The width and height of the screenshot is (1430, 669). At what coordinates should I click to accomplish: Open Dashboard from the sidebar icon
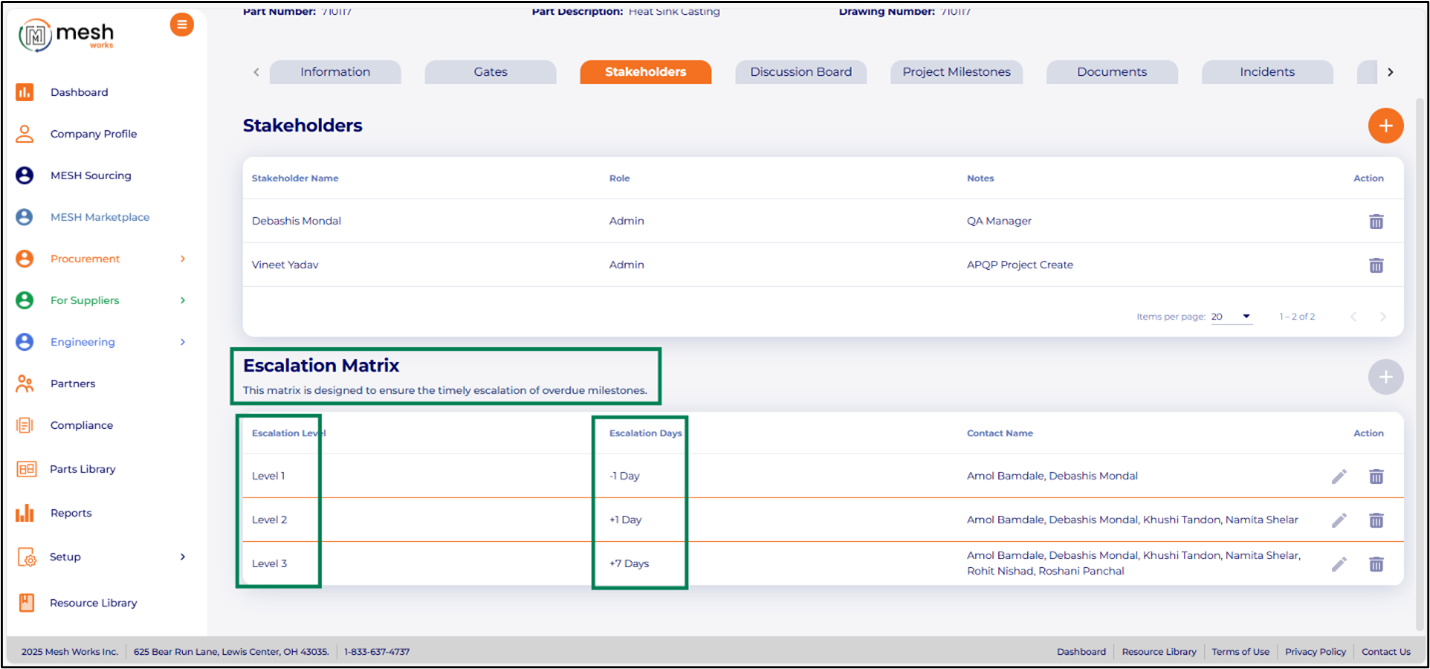pyautogui.click(x=25, y=92)
